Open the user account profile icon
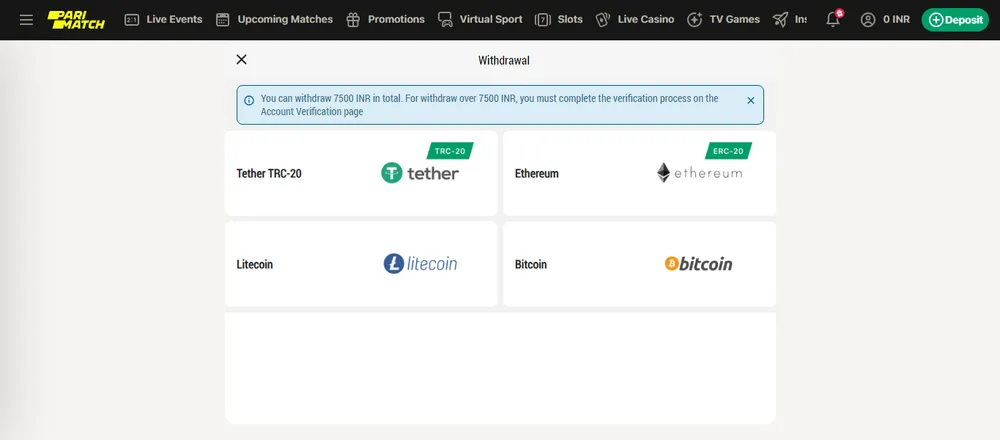The image size is (1000, 440). click(867, 20)
